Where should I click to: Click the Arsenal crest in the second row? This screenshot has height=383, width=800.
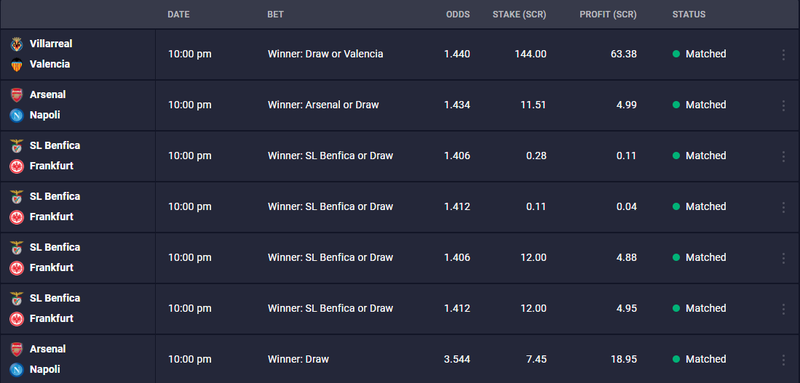point(17,95)
